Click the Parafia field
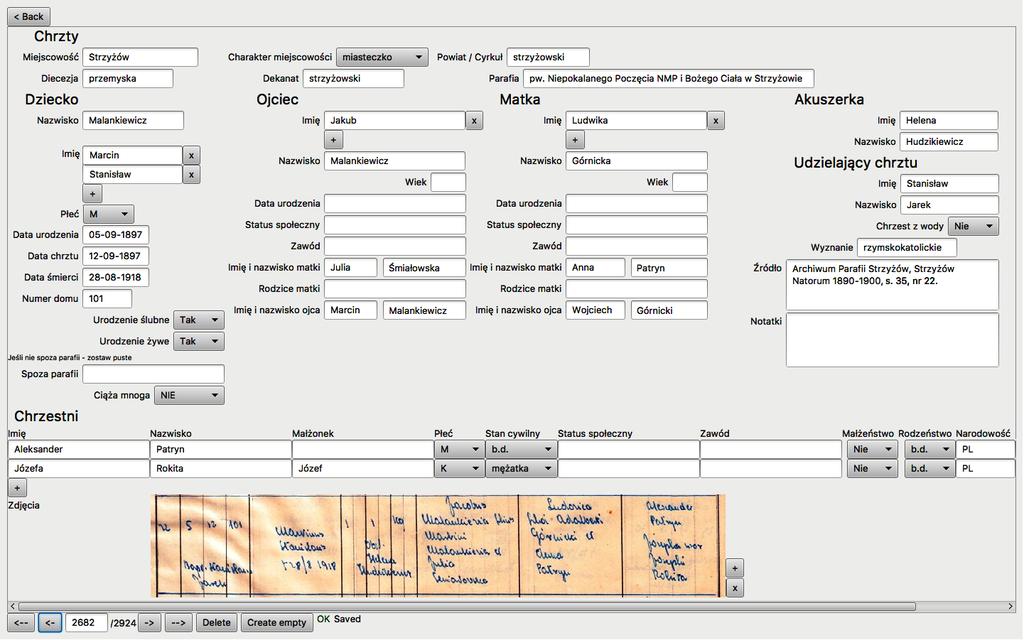 668,78
